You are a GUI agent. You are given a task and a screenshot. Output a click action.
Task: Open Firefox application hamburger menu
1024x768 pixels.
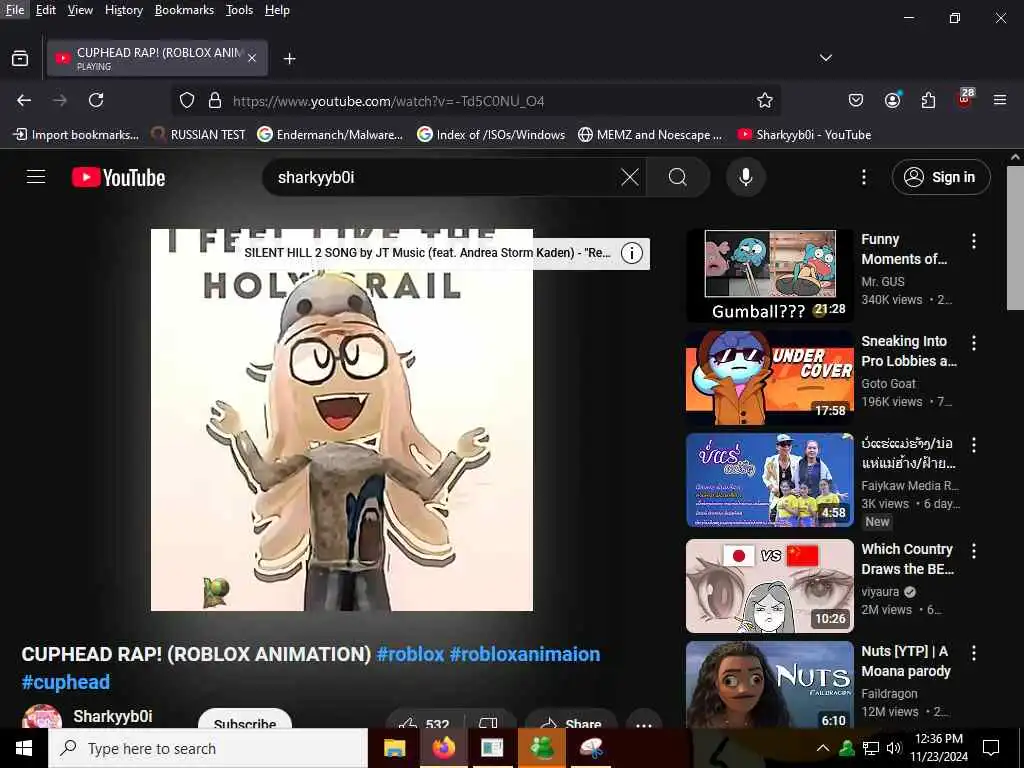[1000, 101]
